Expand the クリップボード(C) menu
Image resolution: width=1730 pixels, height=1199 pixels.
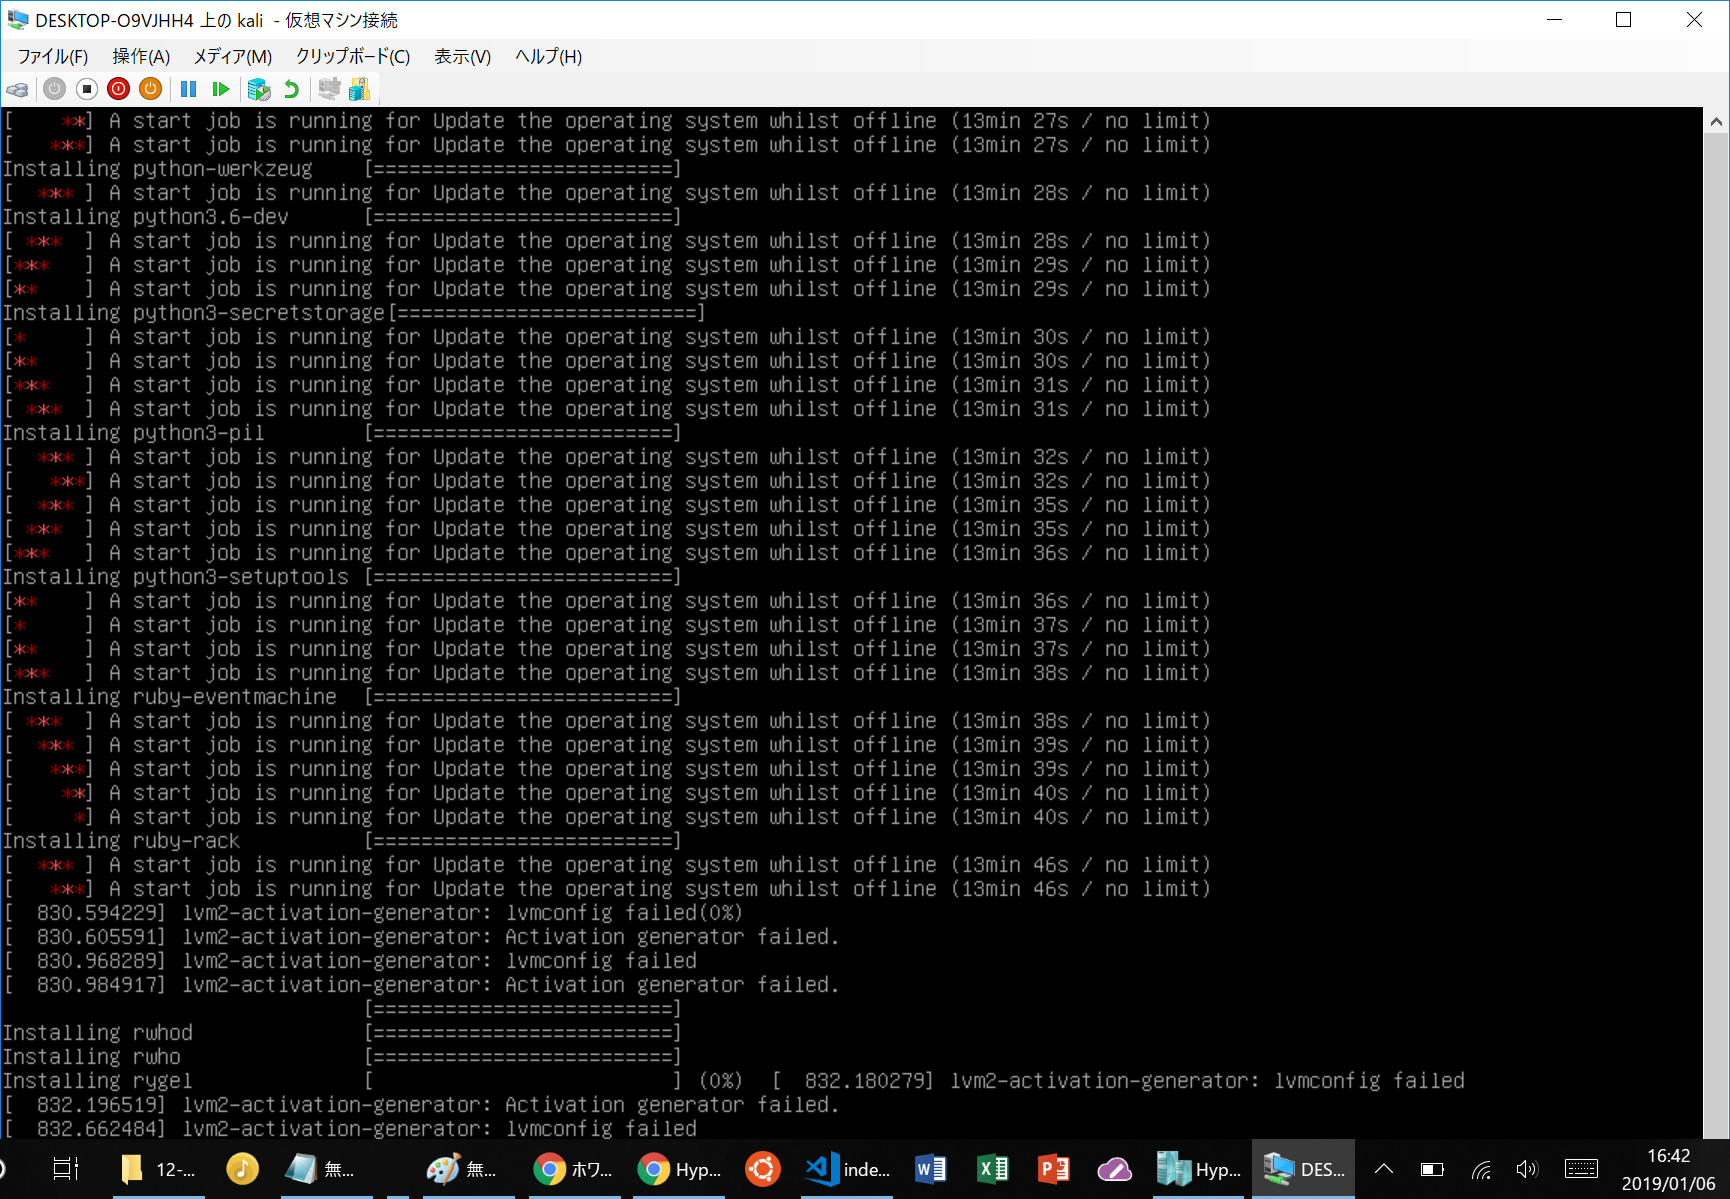pyautogui.click(x=352, y=57)
